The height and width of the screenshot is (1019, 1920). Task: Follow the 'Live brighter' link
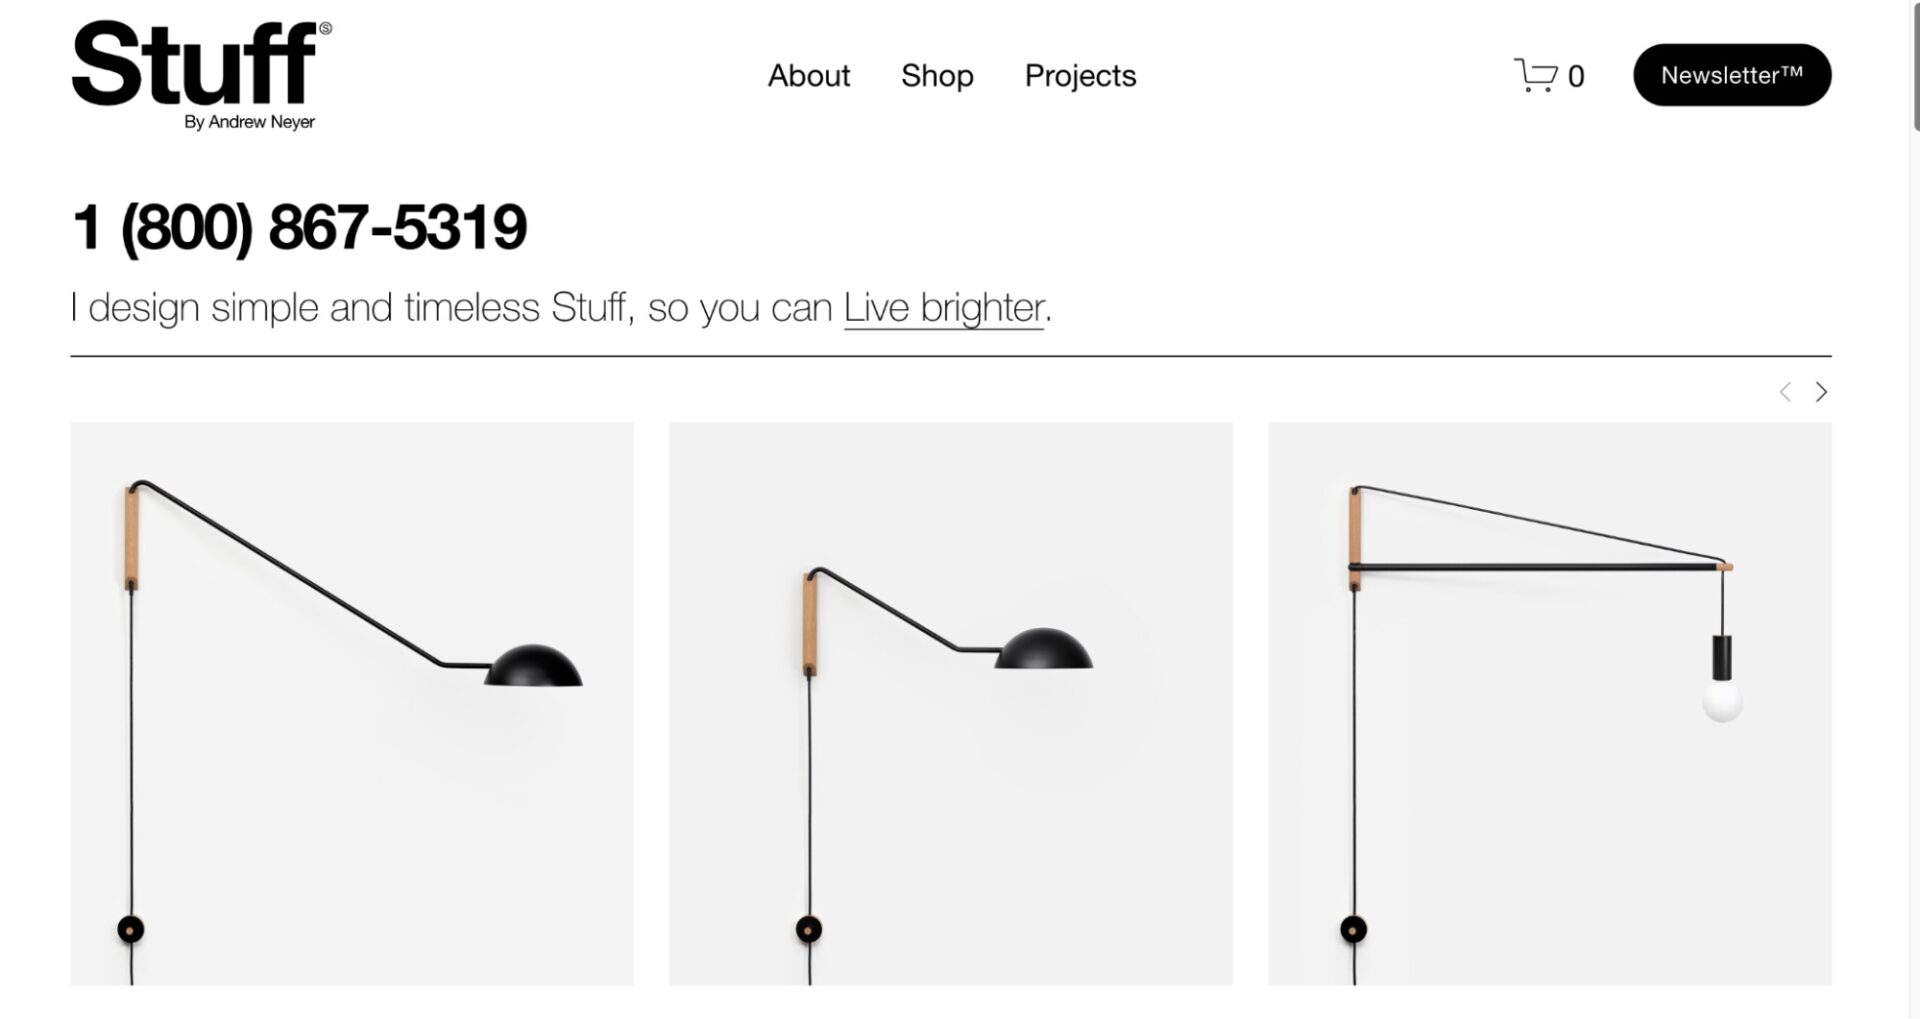(943, 307)
